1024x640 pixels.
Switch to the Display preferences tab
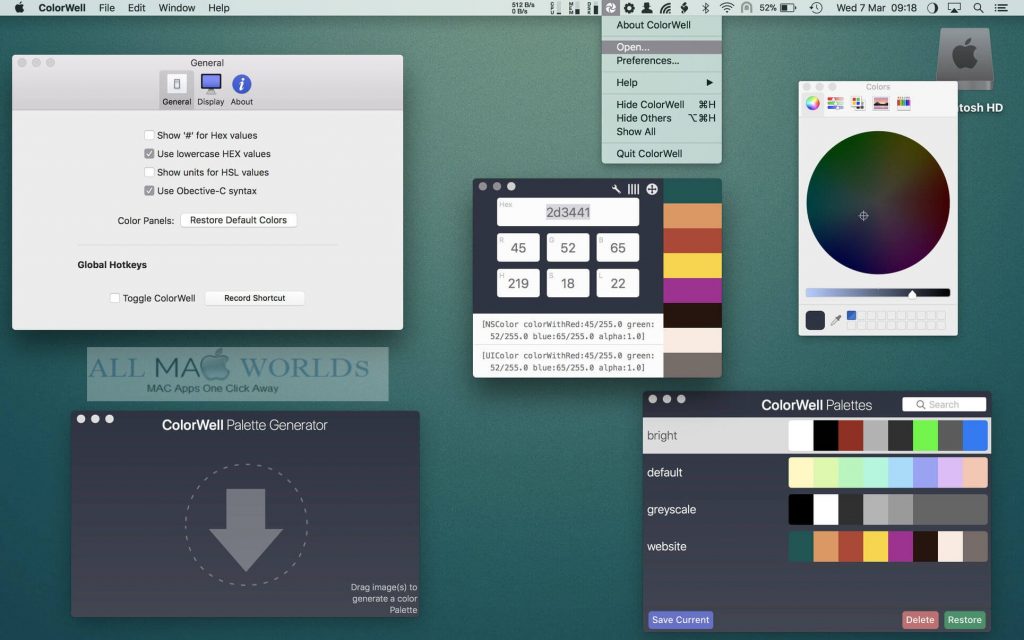point(211,89)
